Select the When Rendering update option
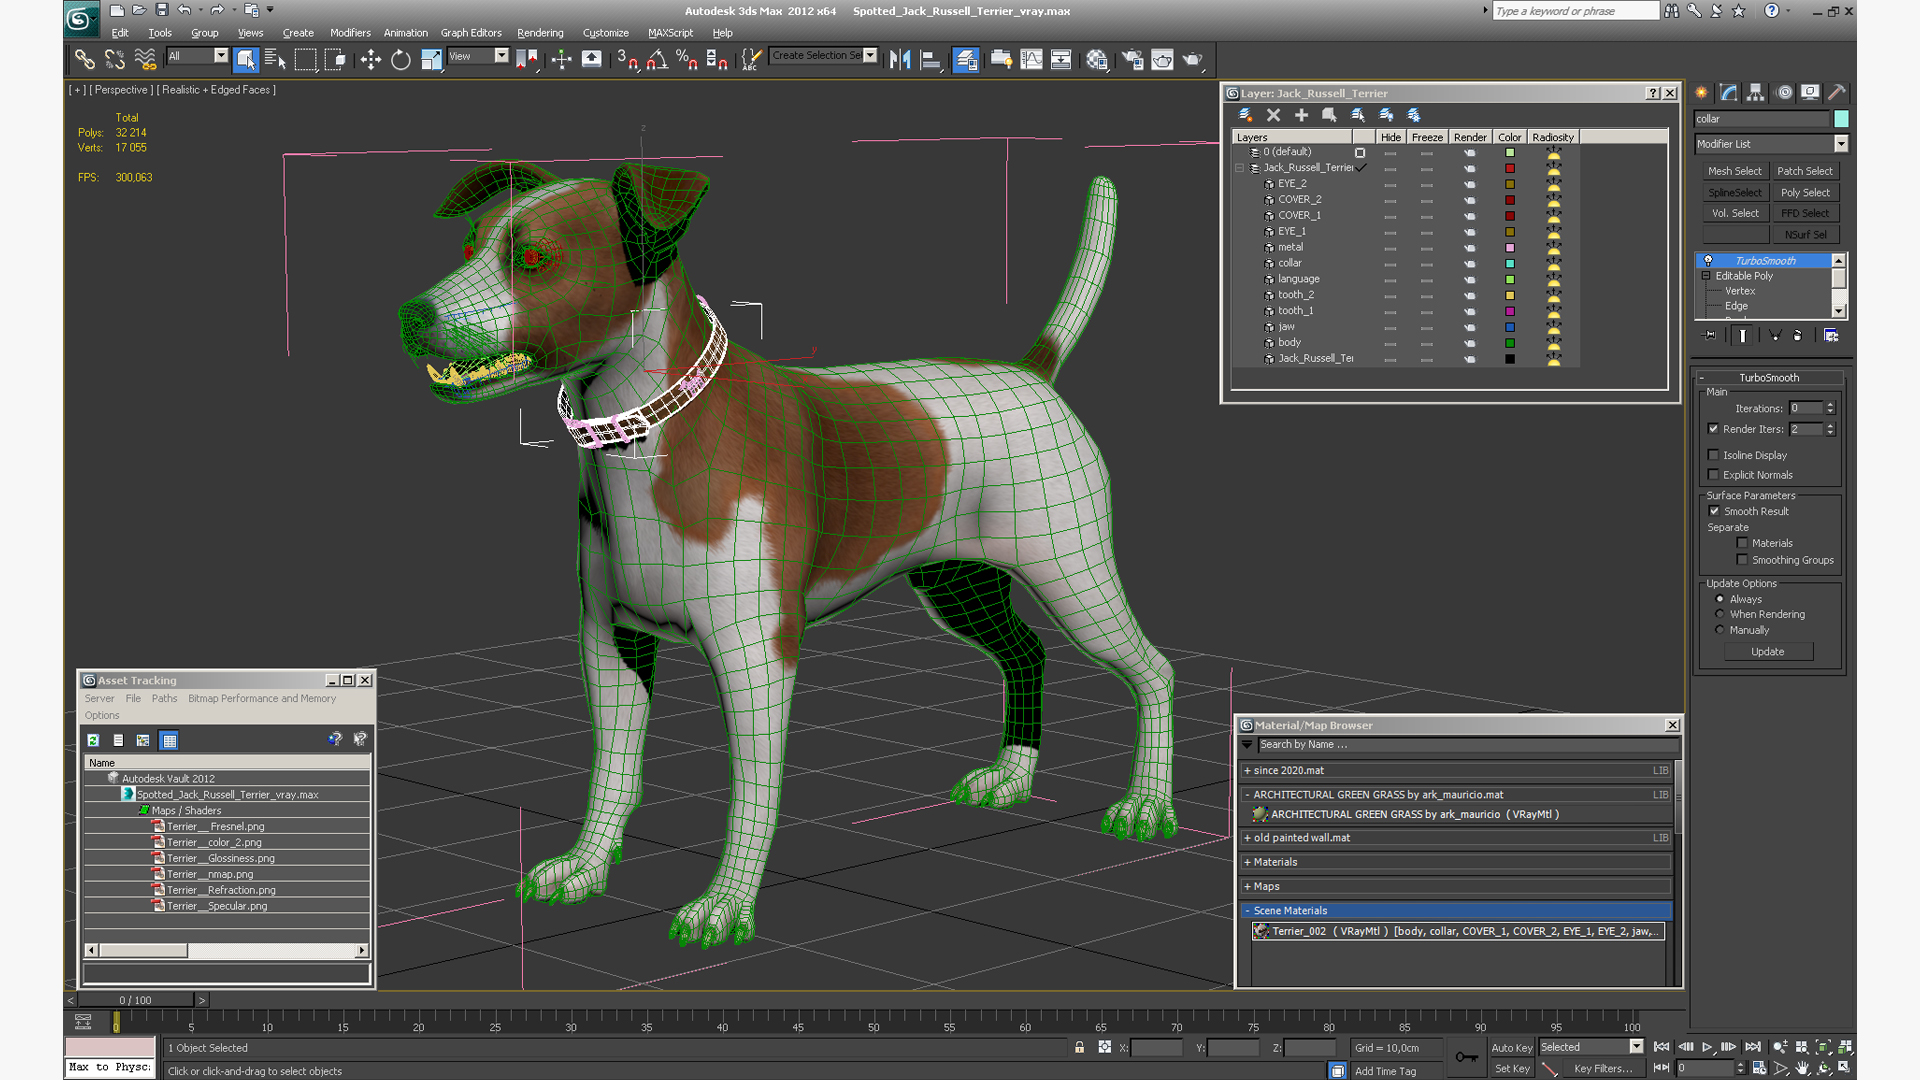1920x1080 pixels. [1720, 614]
